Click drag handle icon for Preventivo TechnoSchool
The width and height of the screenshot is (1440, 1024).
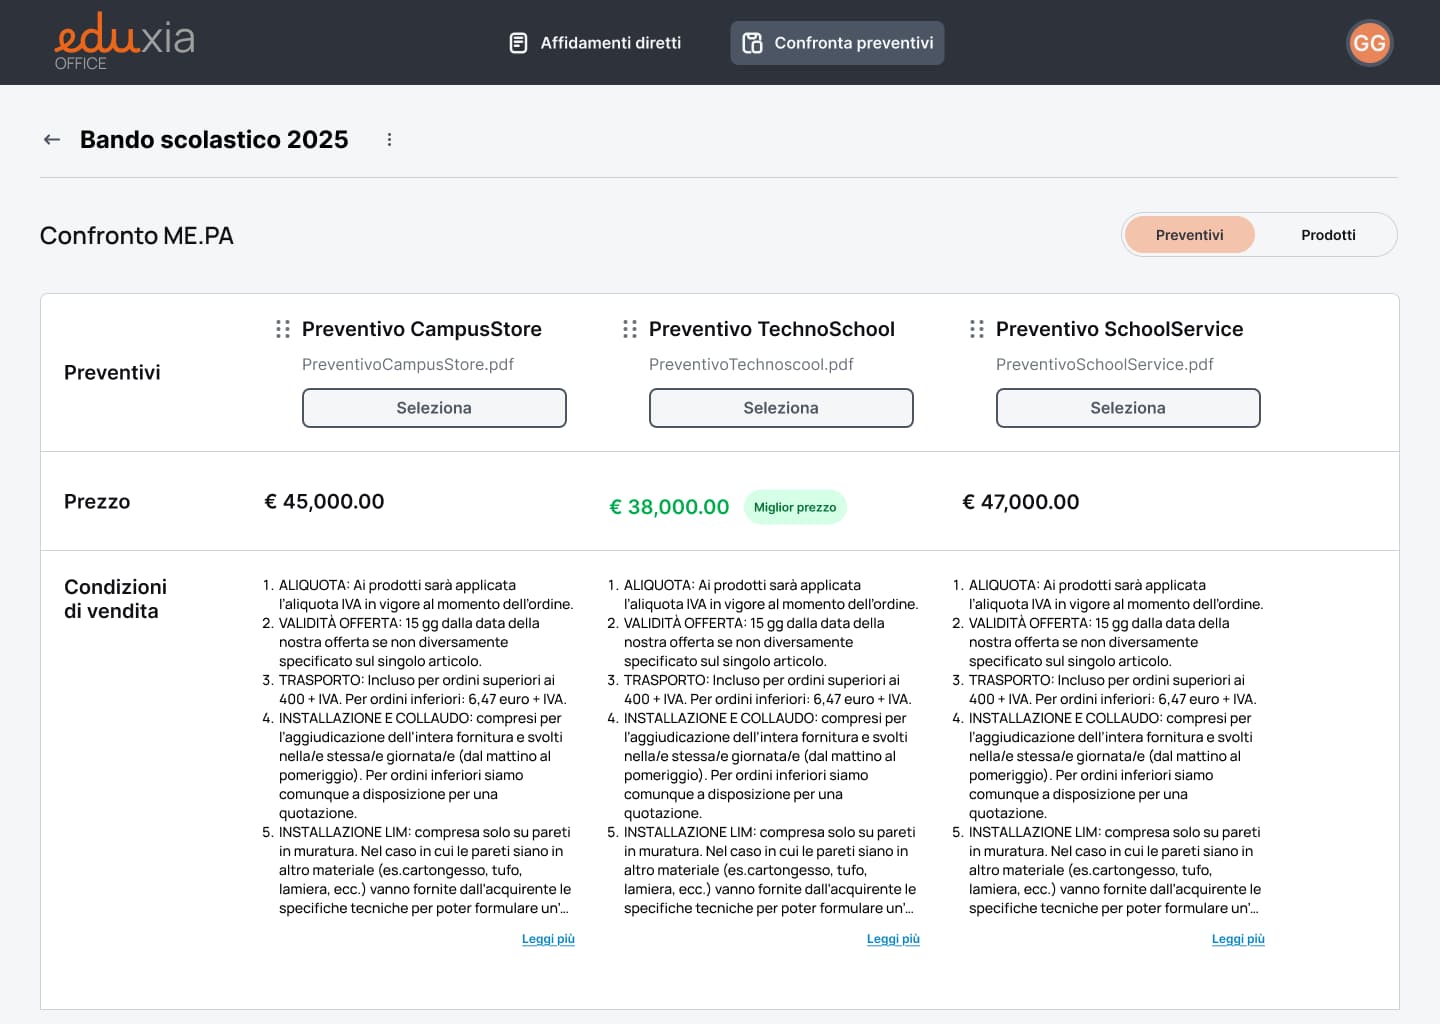pos(630,329)
